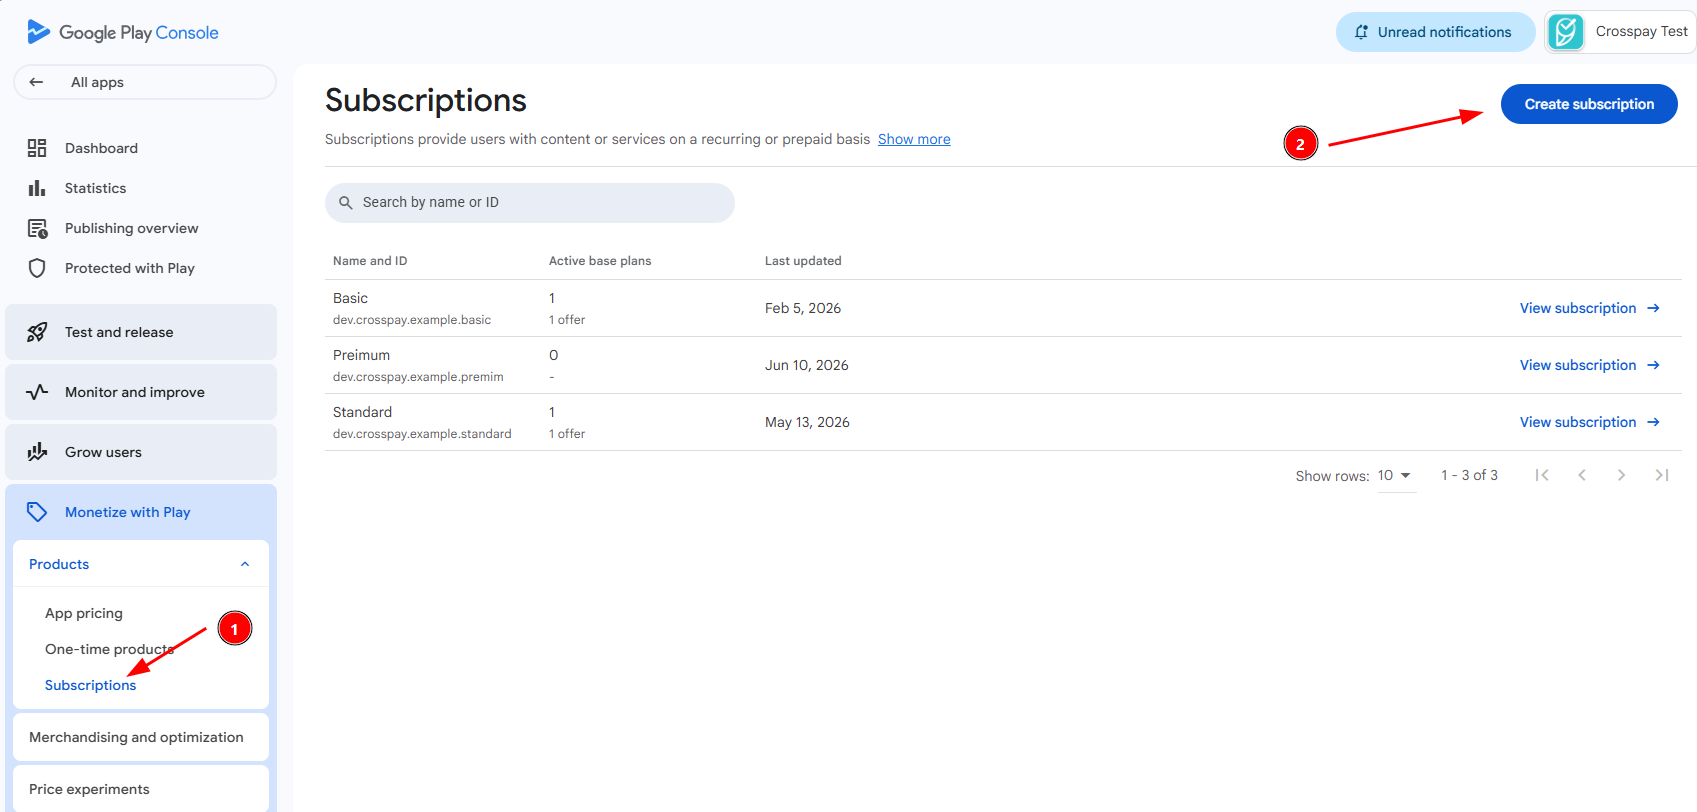Select Monetize with Play section
The image size is (1697, 812).
point(141,512)
